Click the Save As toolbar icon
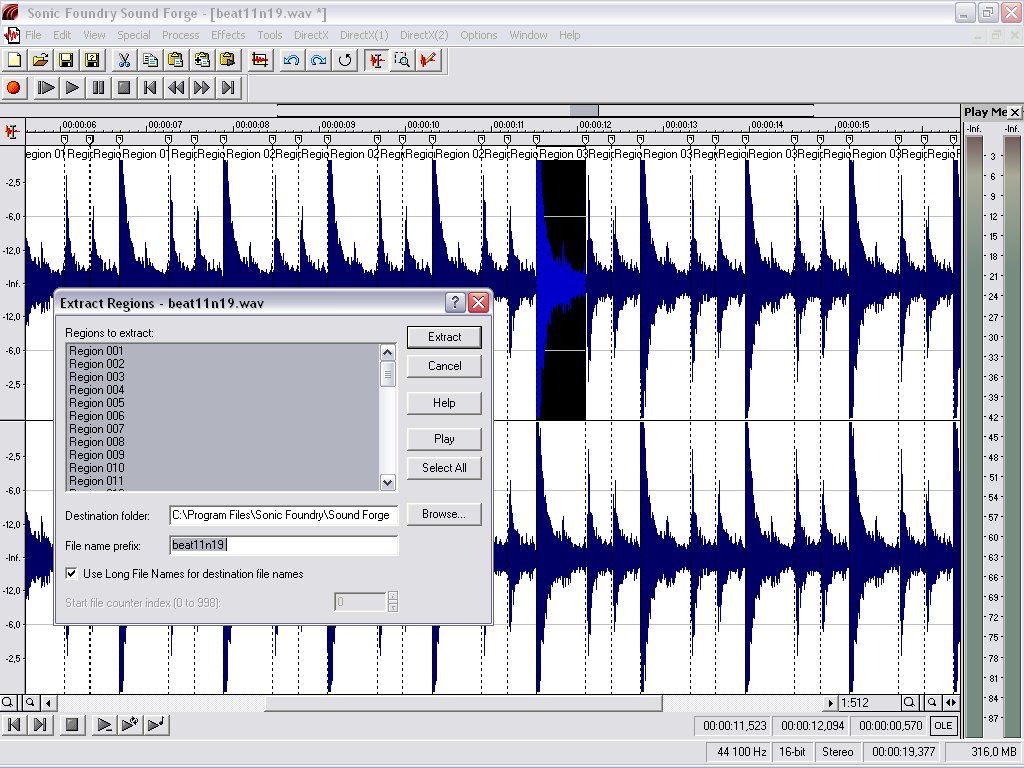 pos(92,60)
